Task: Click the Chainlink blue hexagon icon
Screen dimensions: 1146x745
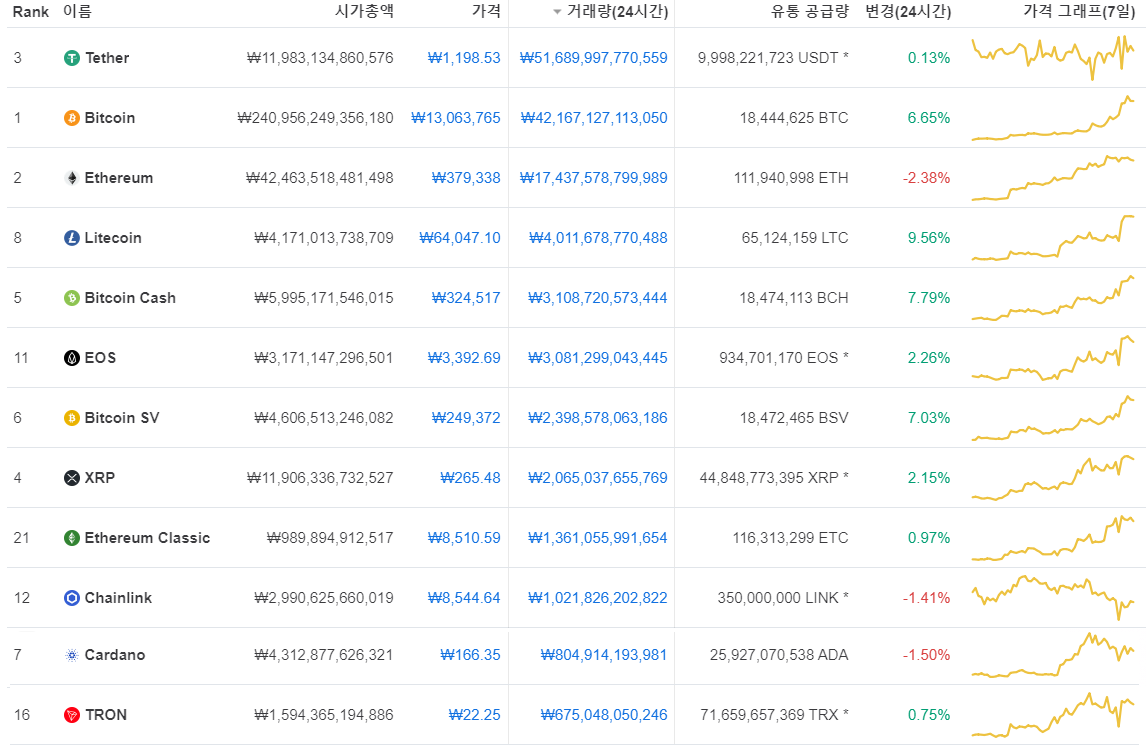Action: [x=72, y=597]
